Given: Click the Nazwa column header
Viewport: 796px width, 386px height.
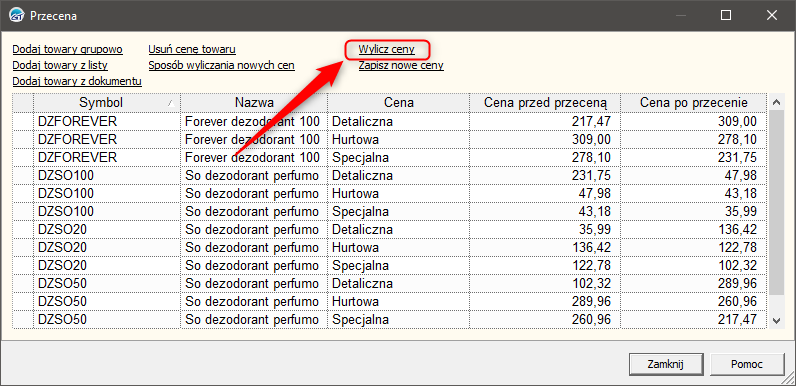Looking at the screenshot, I should (254, 103).
